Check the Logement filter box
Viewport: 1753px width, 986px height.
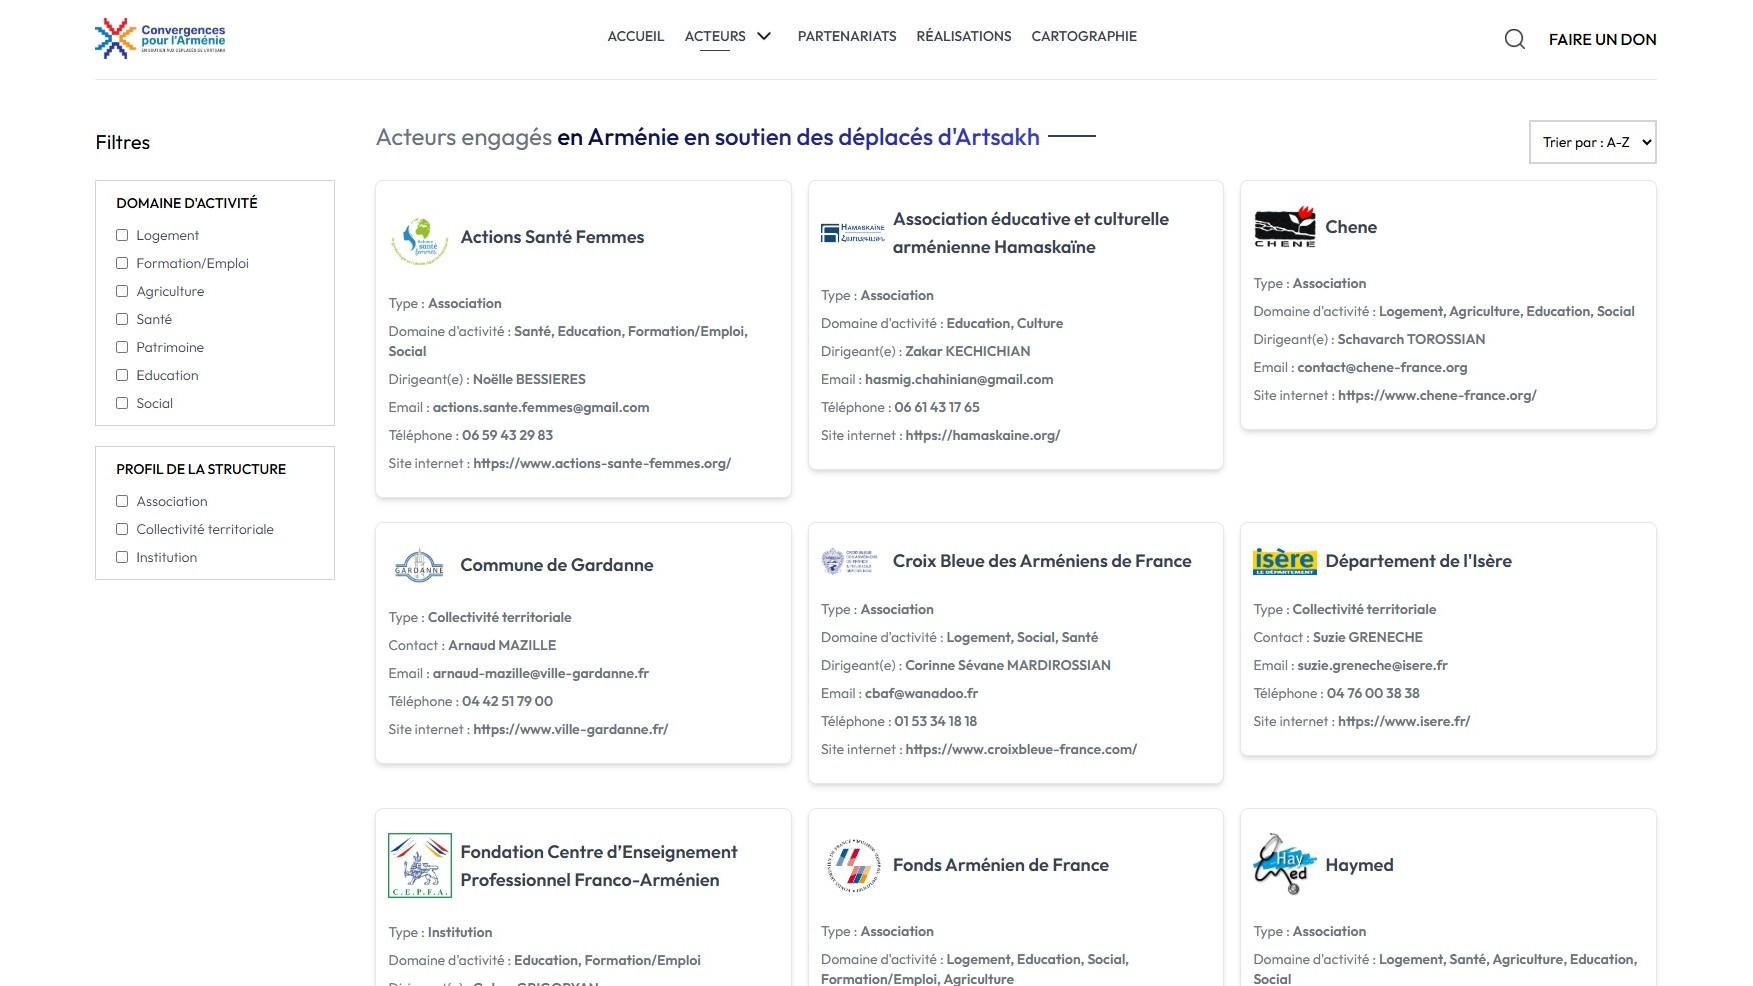tap(122, 235)
